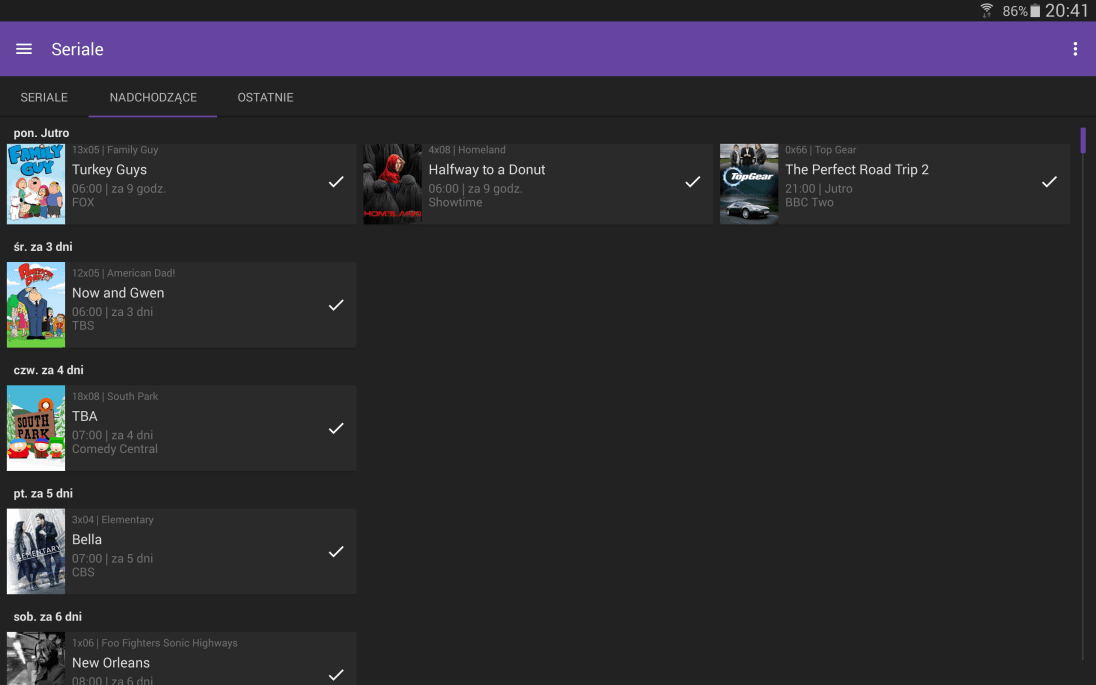Image resolution: width=1096 pixels, height=685 pixels.
Task: Click the 'czw. za 4 dni' header
Action: (48, 370)
